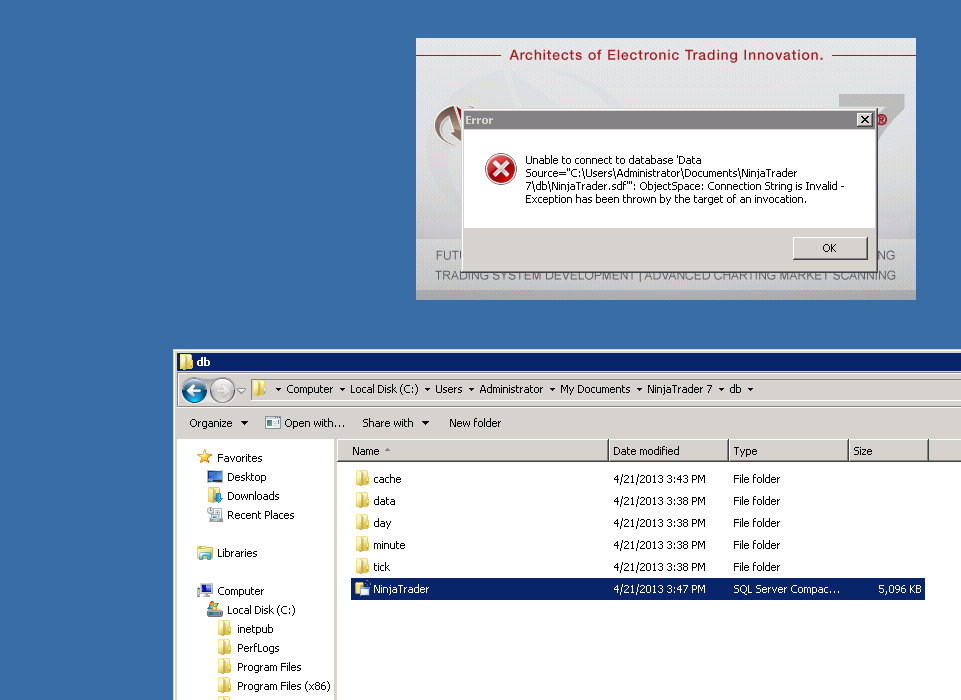
Task: Click the Libraries icon in sidebar
Action: (x=205, y=552)
